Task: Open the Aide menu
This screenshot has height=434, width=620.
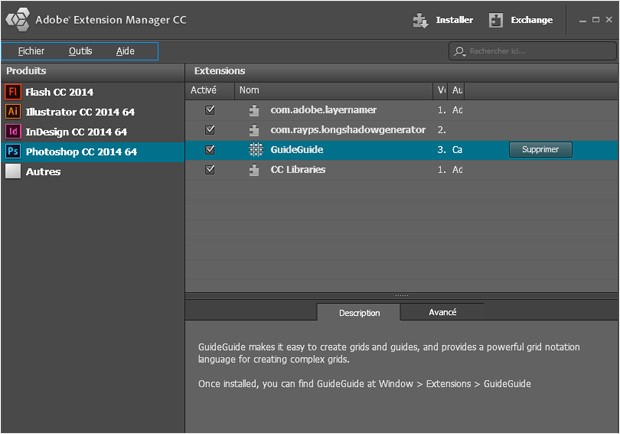Action: (125, 51)
